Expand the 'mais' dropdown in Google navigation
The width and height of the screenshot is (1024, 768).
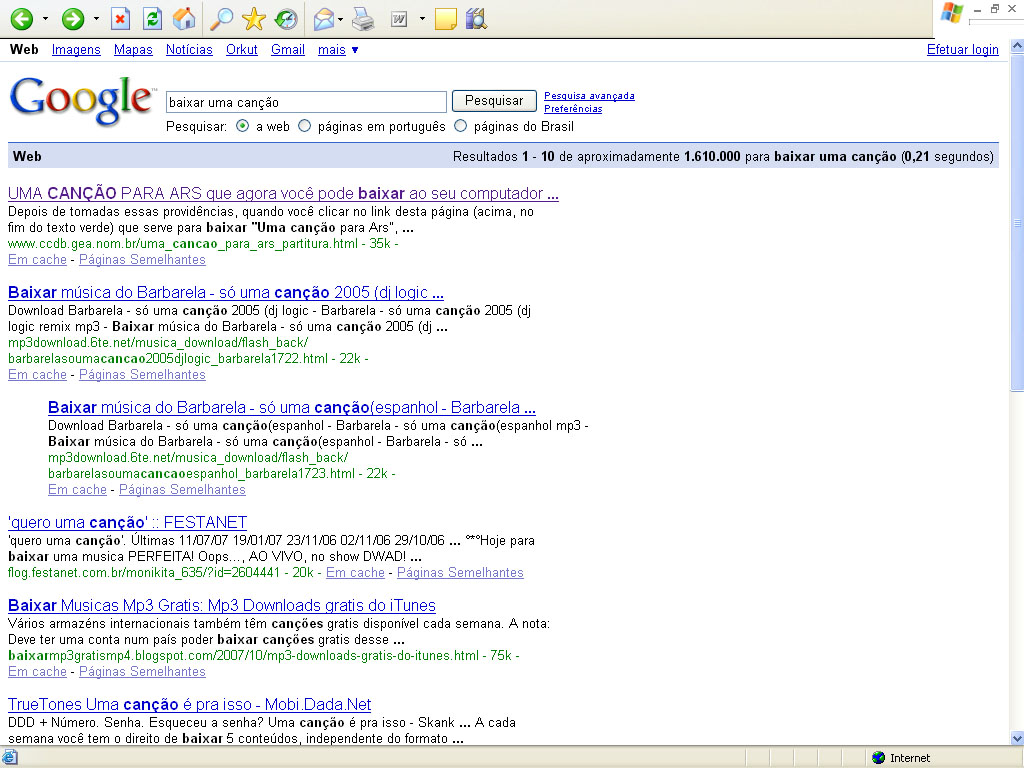[x=338, y=49]
